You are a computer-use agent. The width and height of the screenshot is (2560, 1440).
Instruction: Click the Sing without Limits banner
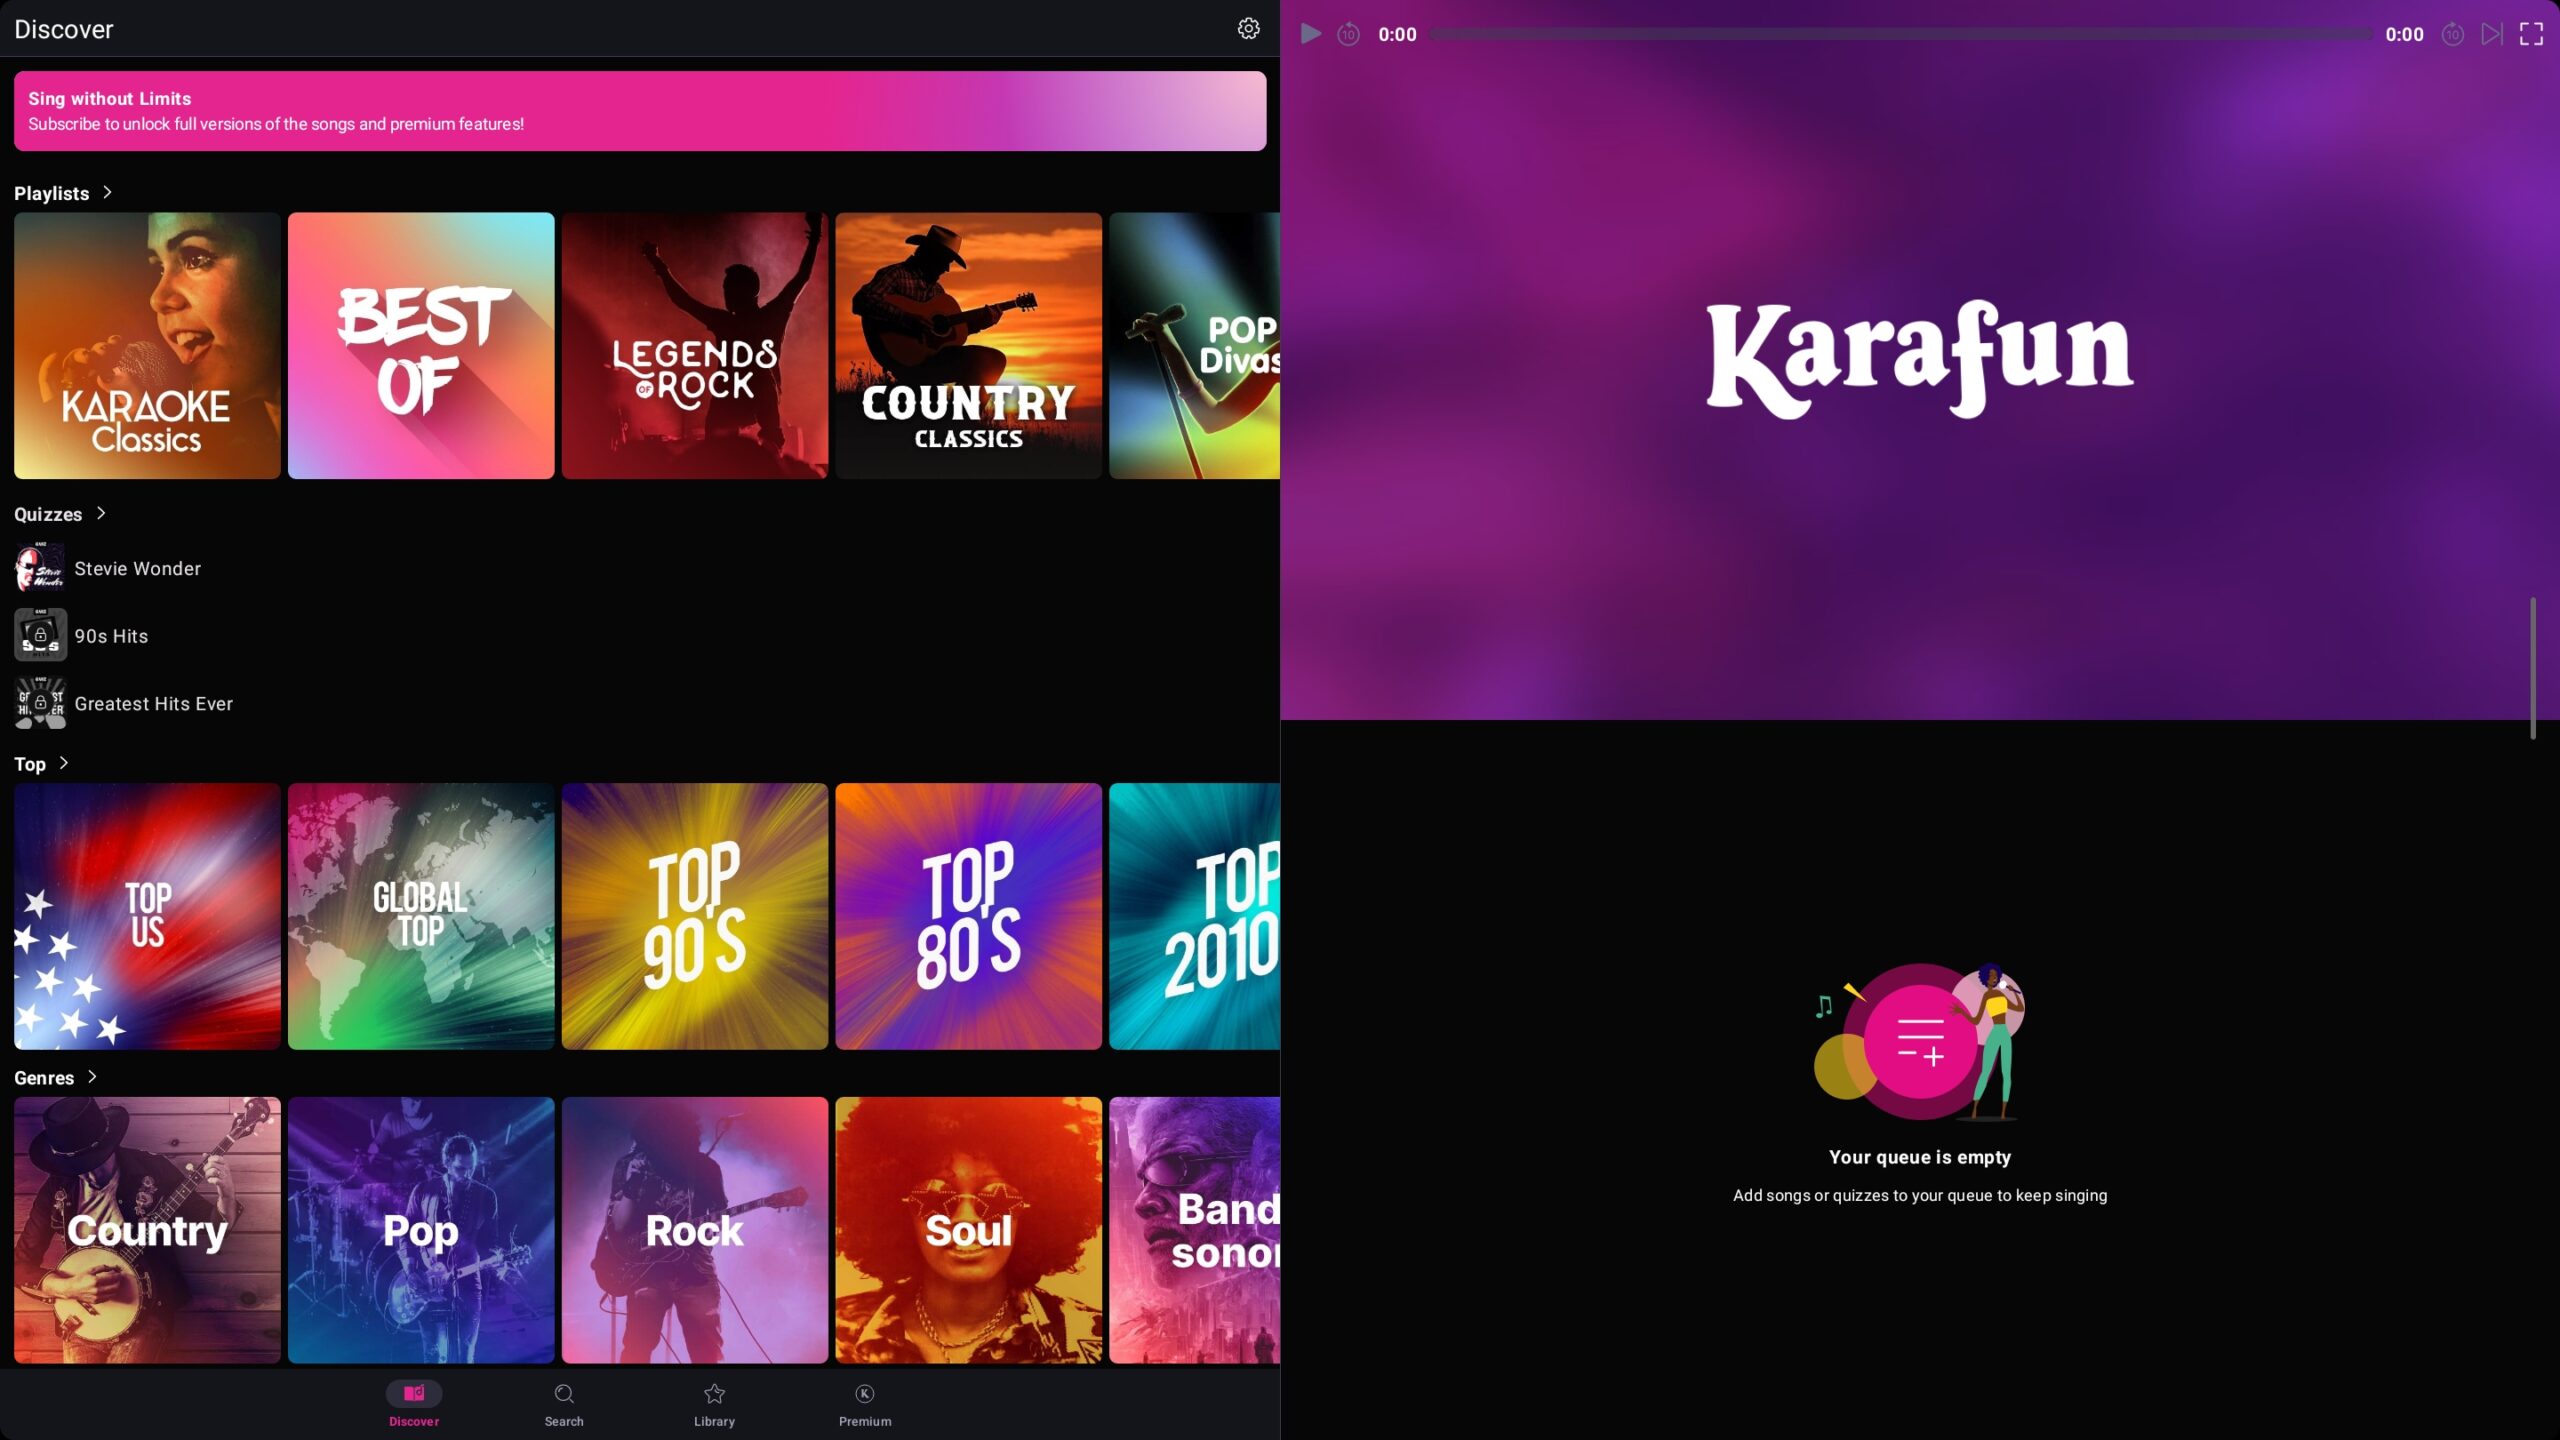640,111
